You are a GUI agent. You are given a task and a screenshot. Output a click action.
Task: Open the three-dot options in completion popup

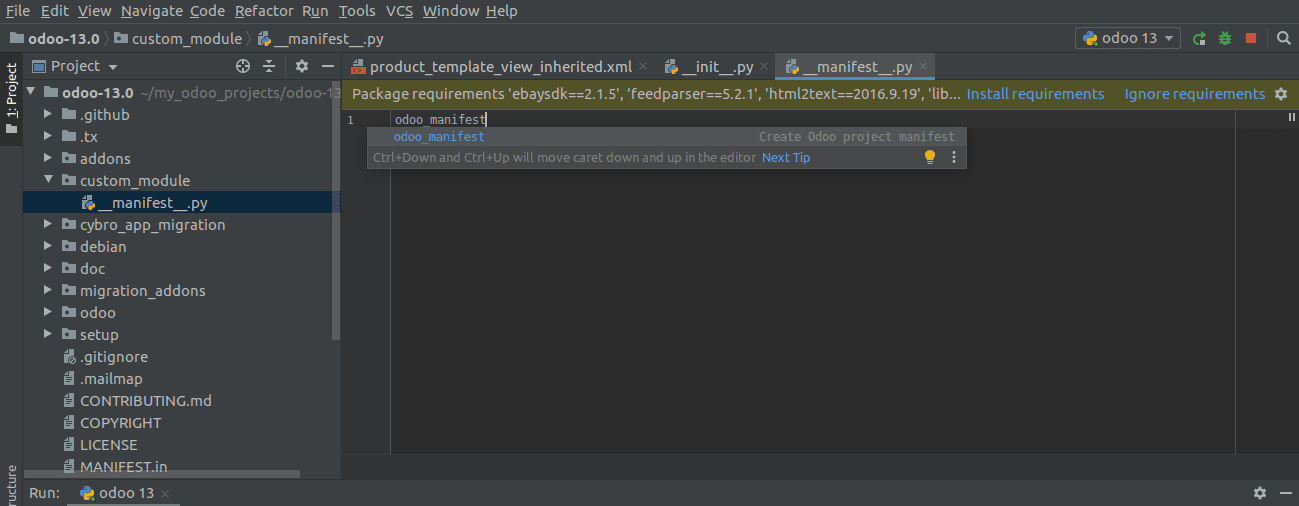tap(953, 157)
